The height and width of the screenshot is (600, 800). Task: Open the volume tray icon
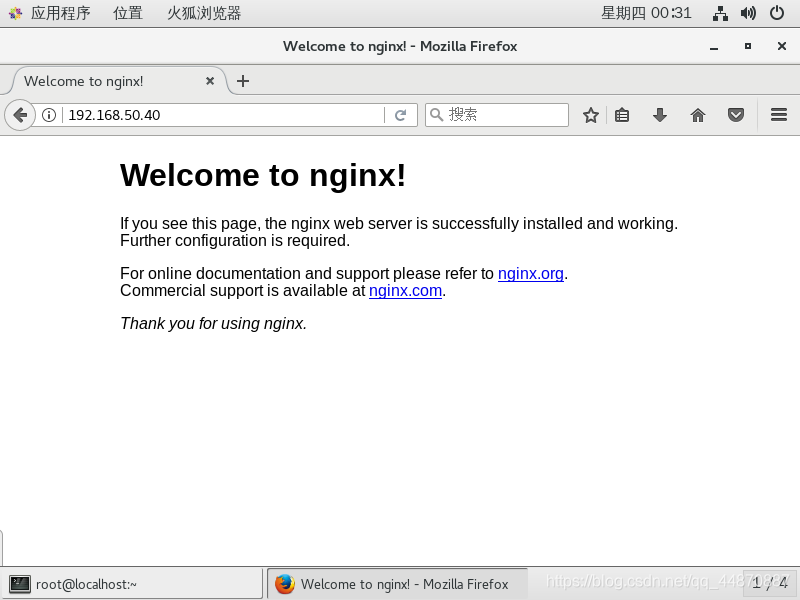pos(748,13)
